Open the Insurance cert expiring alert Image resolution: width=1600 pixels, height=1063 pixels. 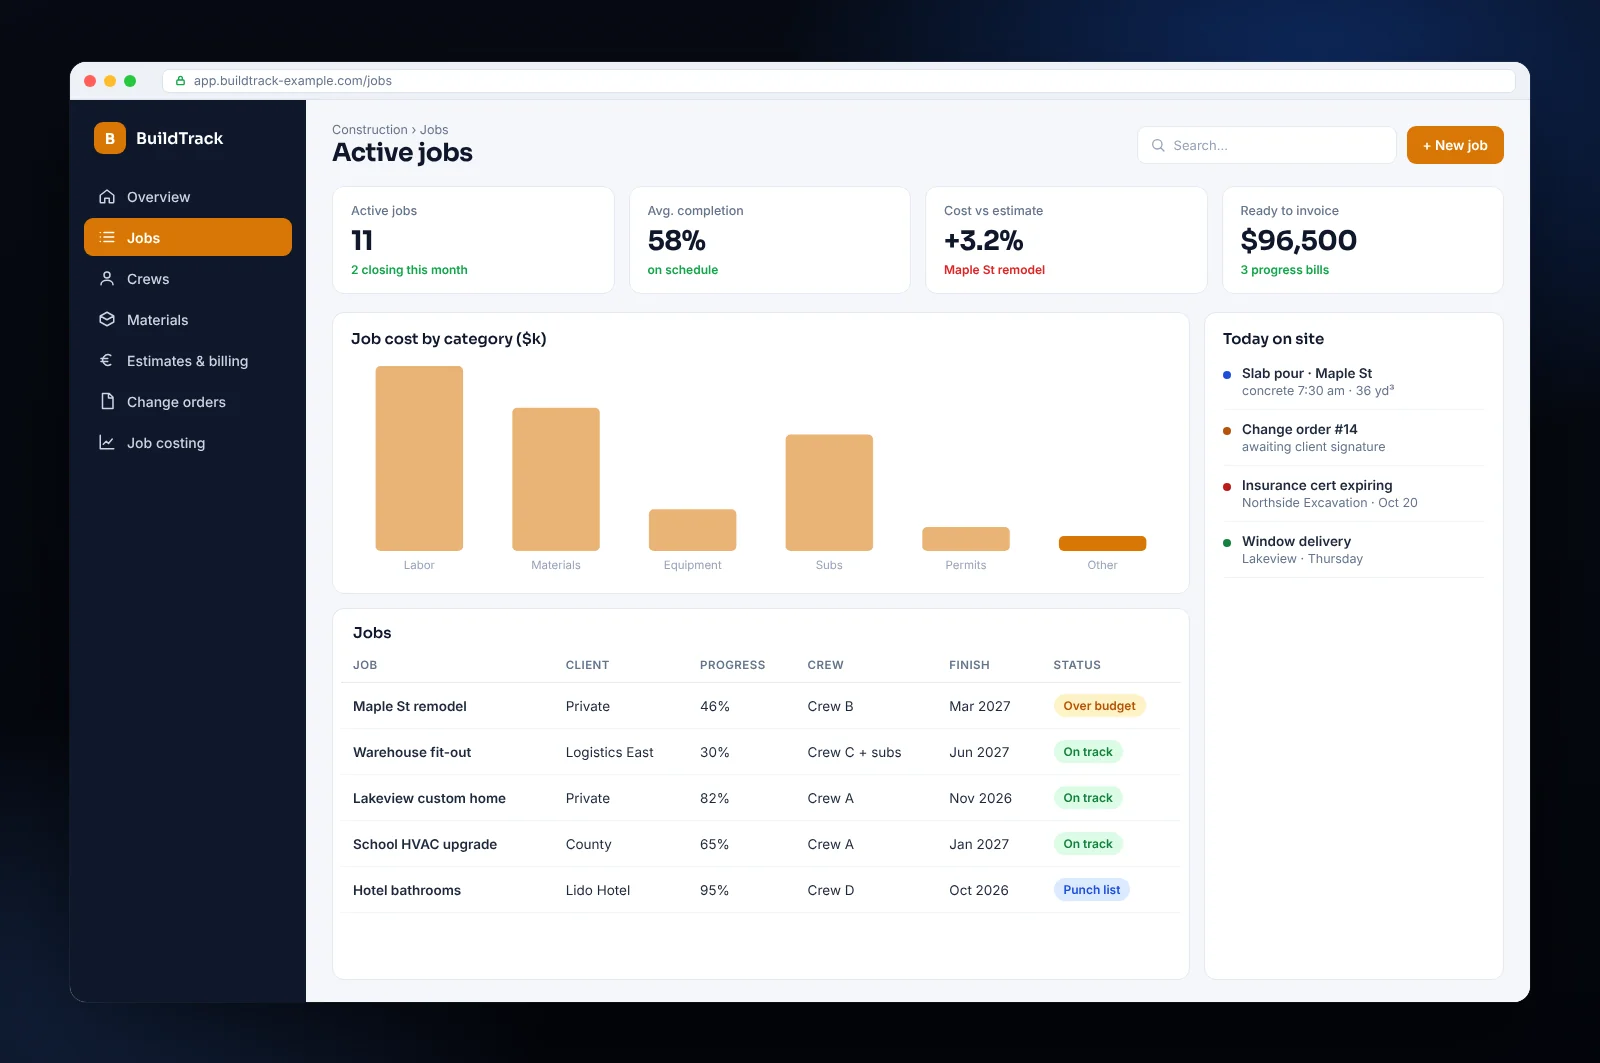point(1354,493)
